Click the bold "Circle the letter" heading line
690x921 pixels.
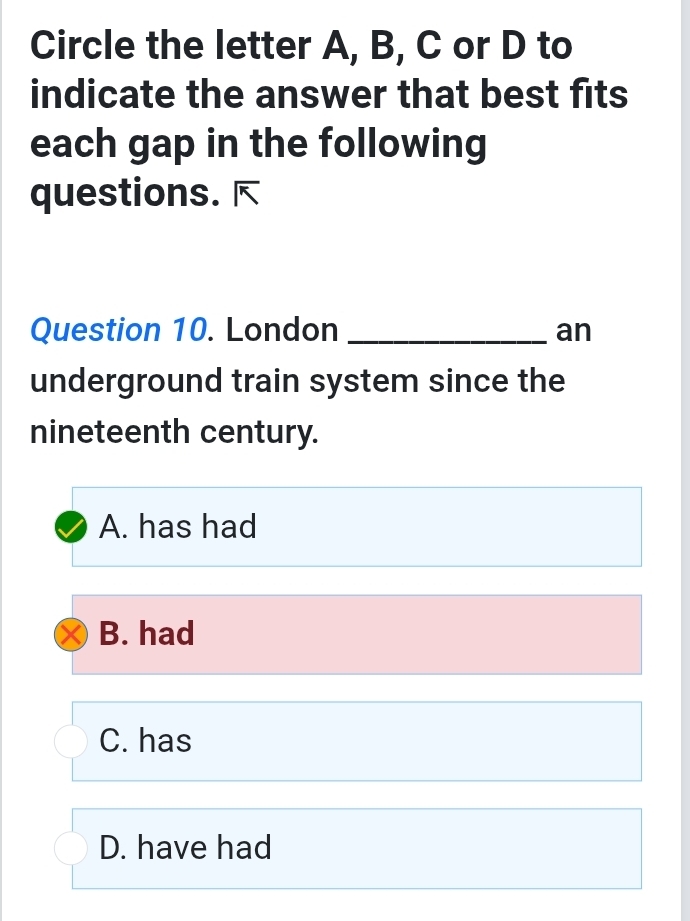(x=301, y=46)
